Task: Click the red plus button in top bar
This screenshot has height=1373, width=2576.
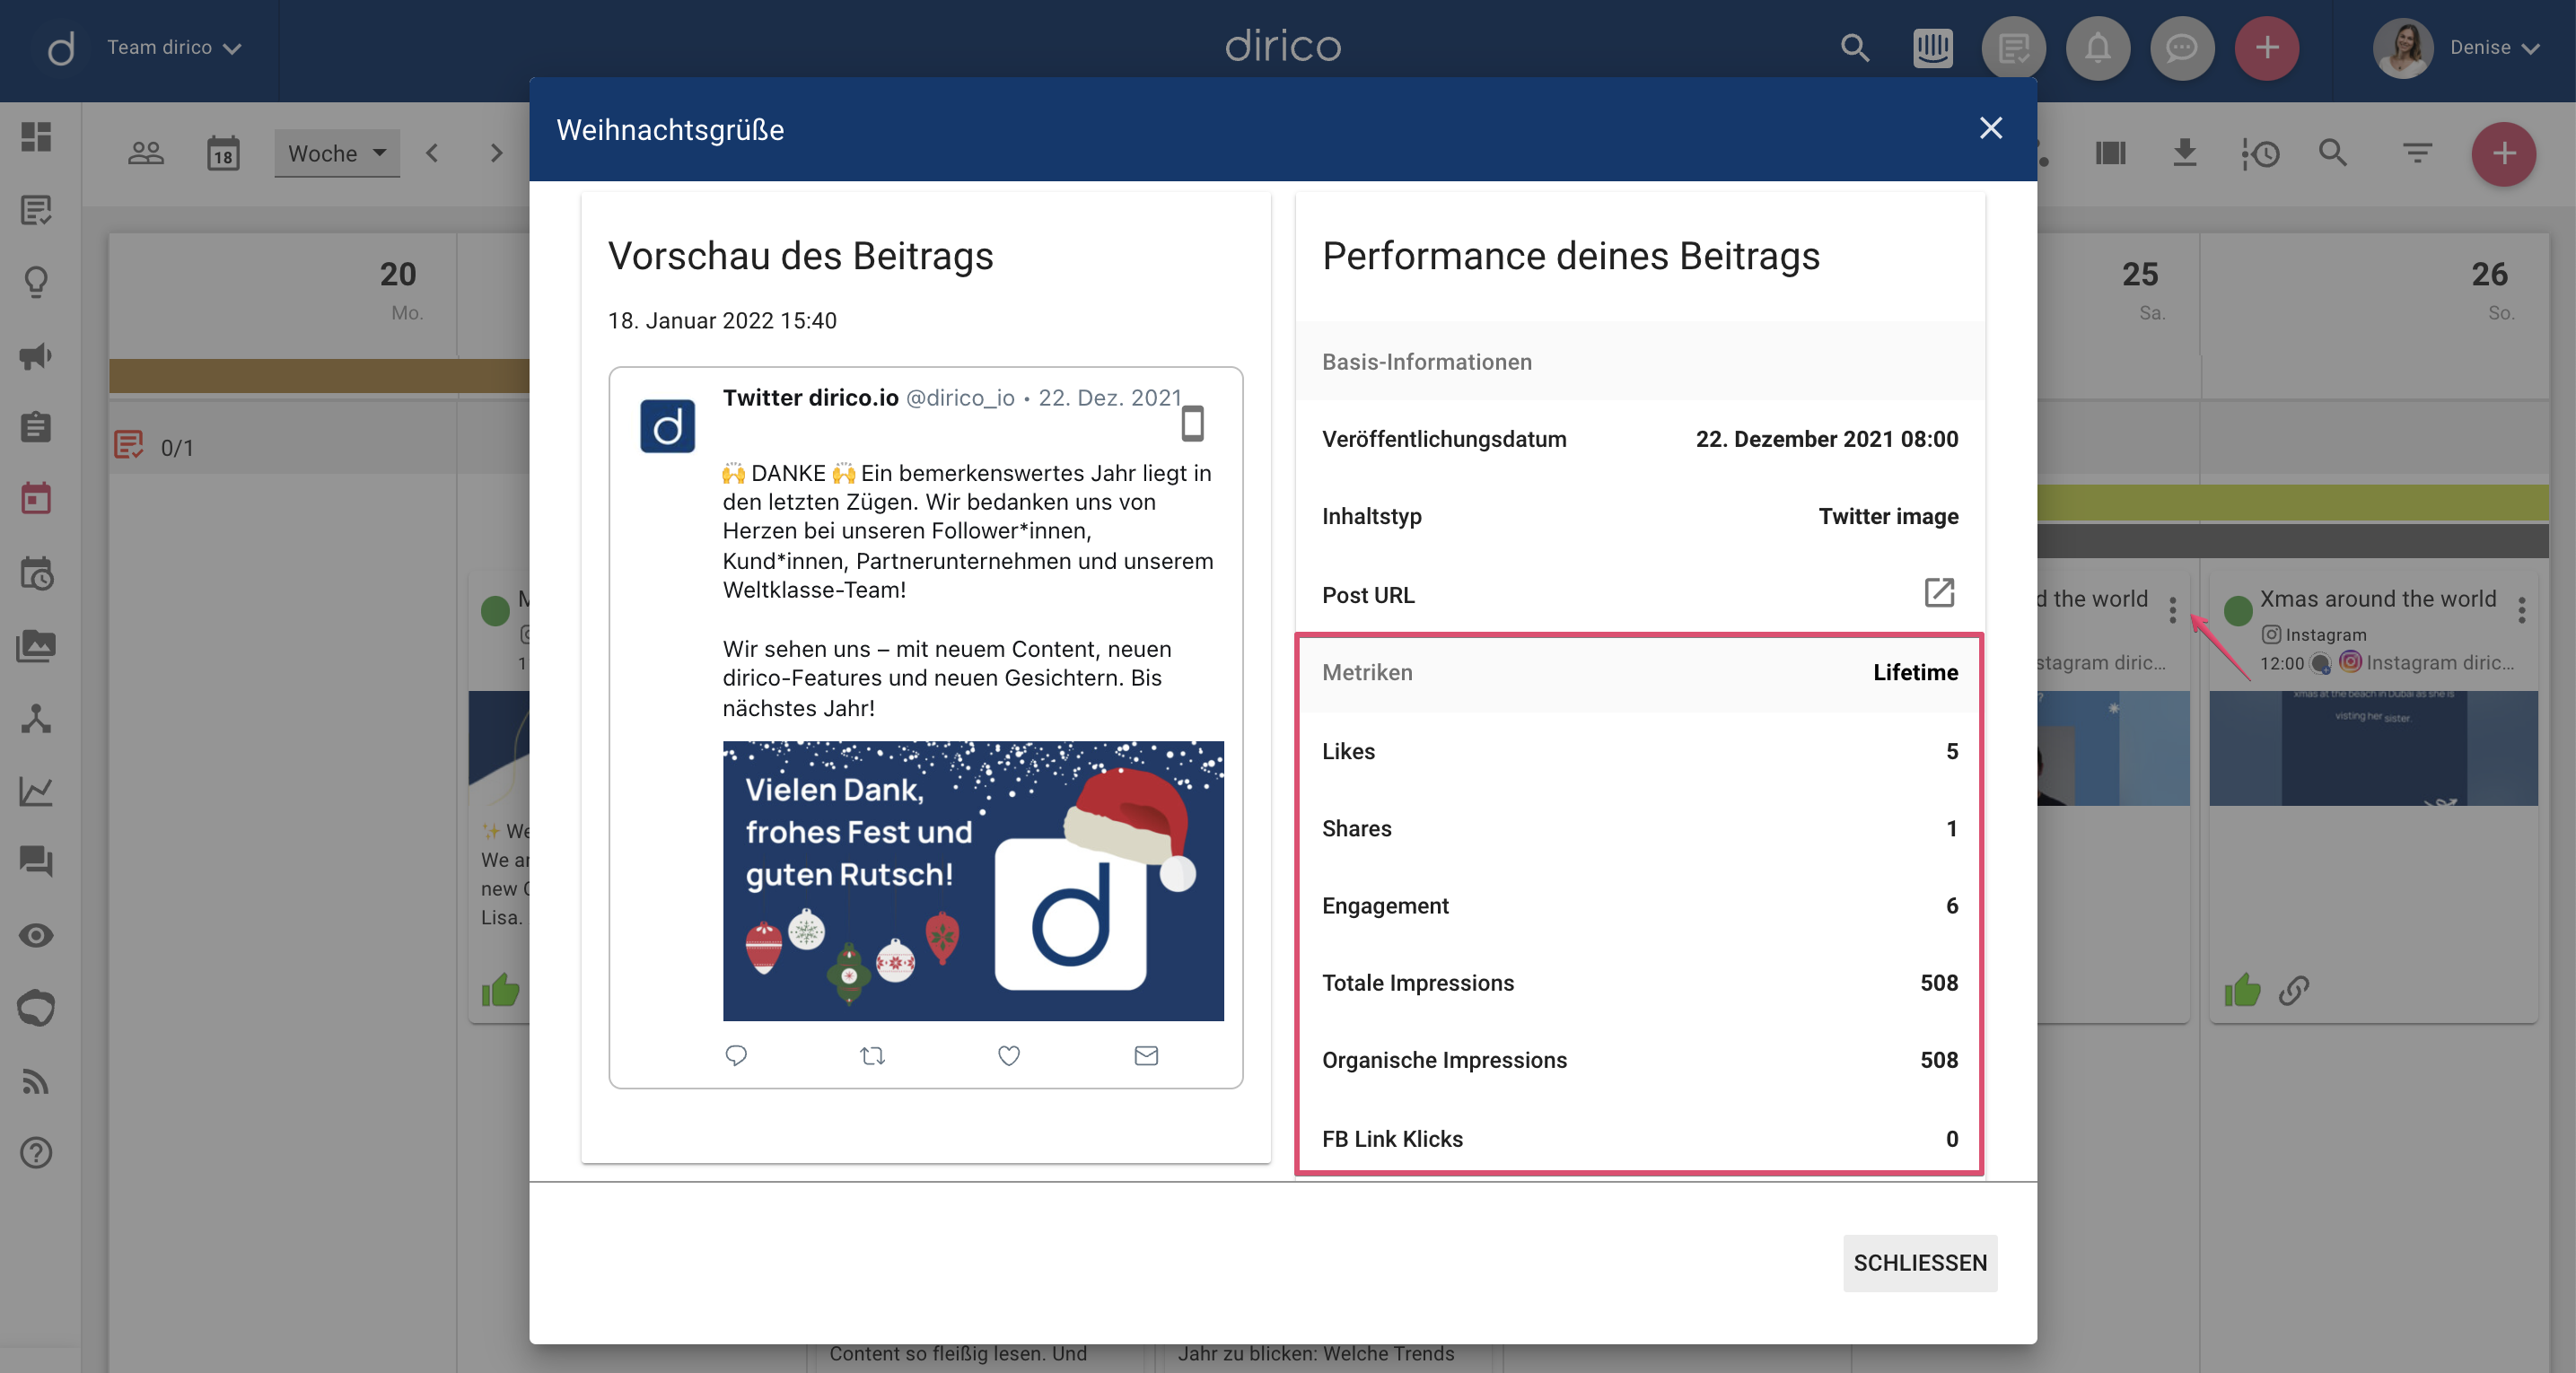Action: pyautogui.click(x=2266, y=47)
